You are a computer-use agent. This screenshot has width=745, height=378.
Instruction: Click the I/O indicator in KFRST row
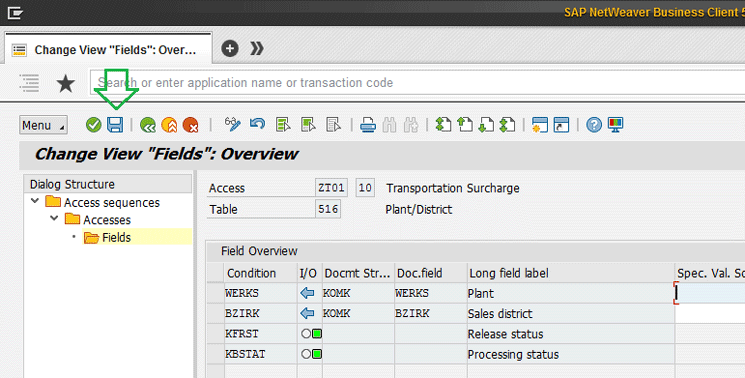tap(311, 334)
